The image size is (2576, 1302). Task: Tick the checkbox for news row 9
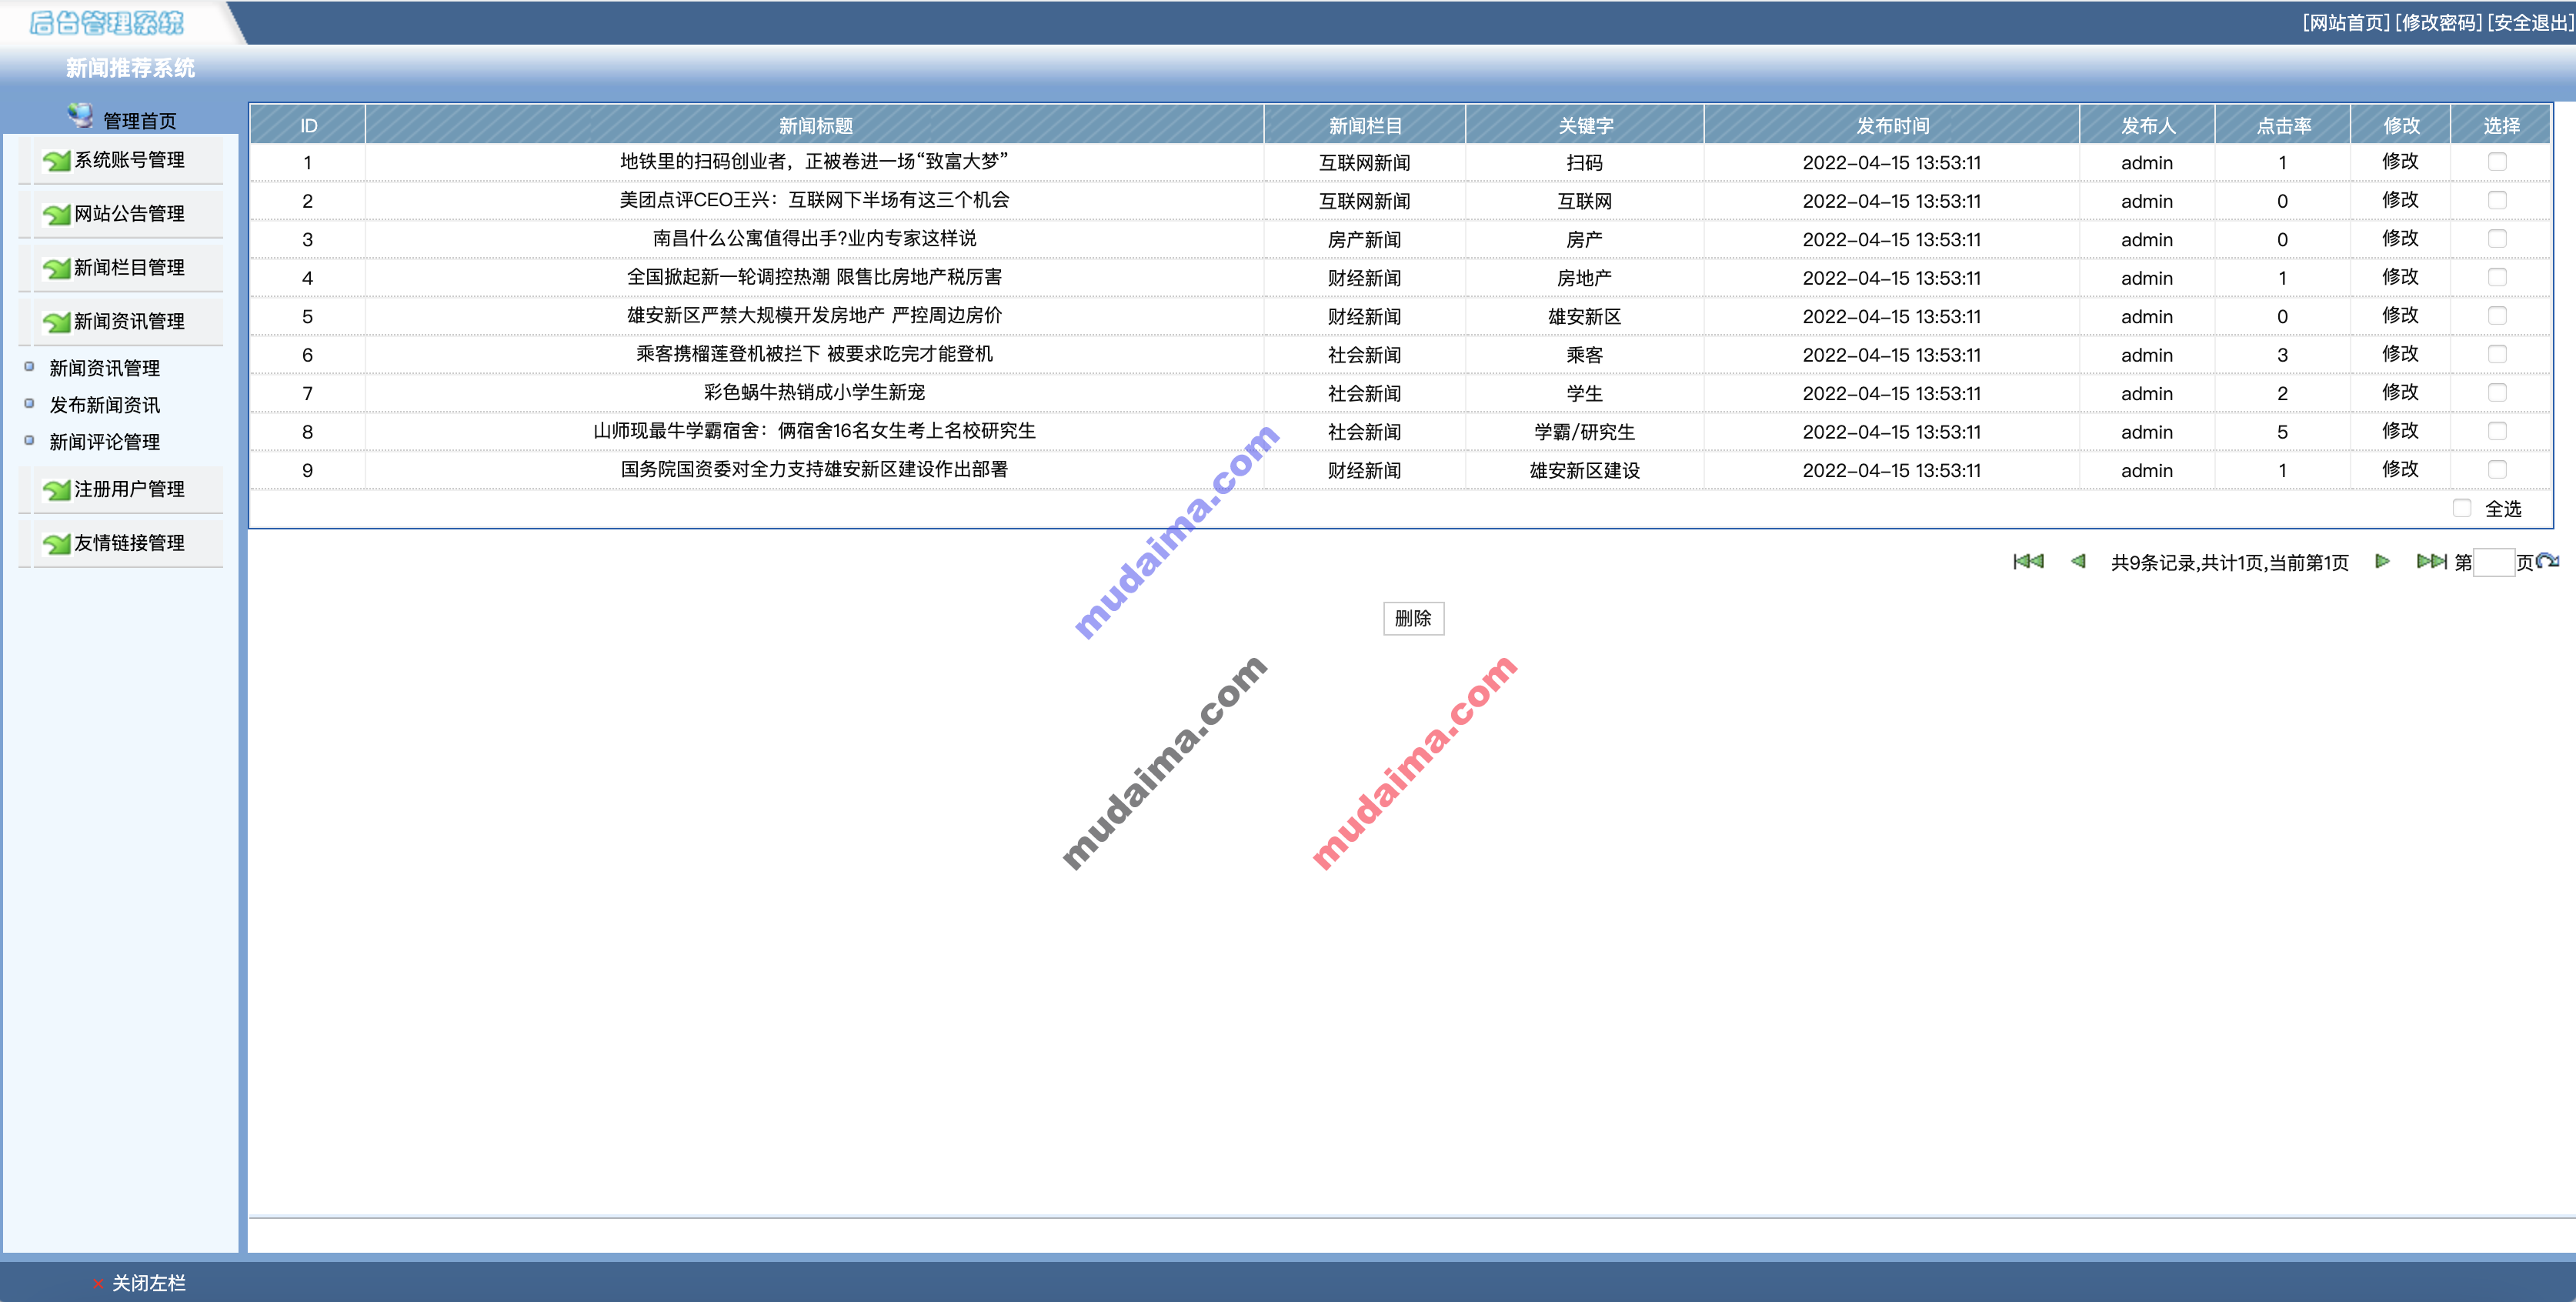(x=2497, y=470)
